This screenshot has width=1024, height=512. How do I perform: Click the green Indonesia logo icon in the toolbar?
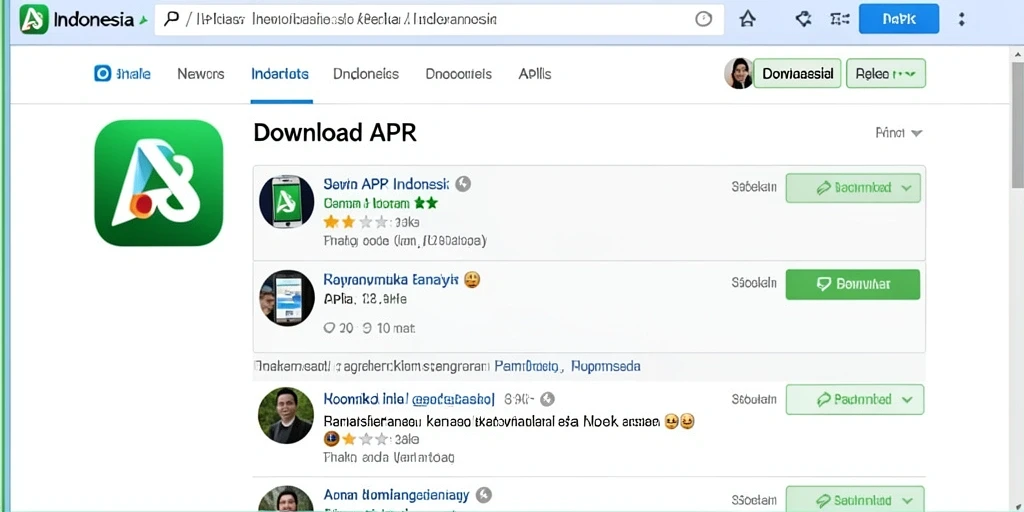(34, 19)
